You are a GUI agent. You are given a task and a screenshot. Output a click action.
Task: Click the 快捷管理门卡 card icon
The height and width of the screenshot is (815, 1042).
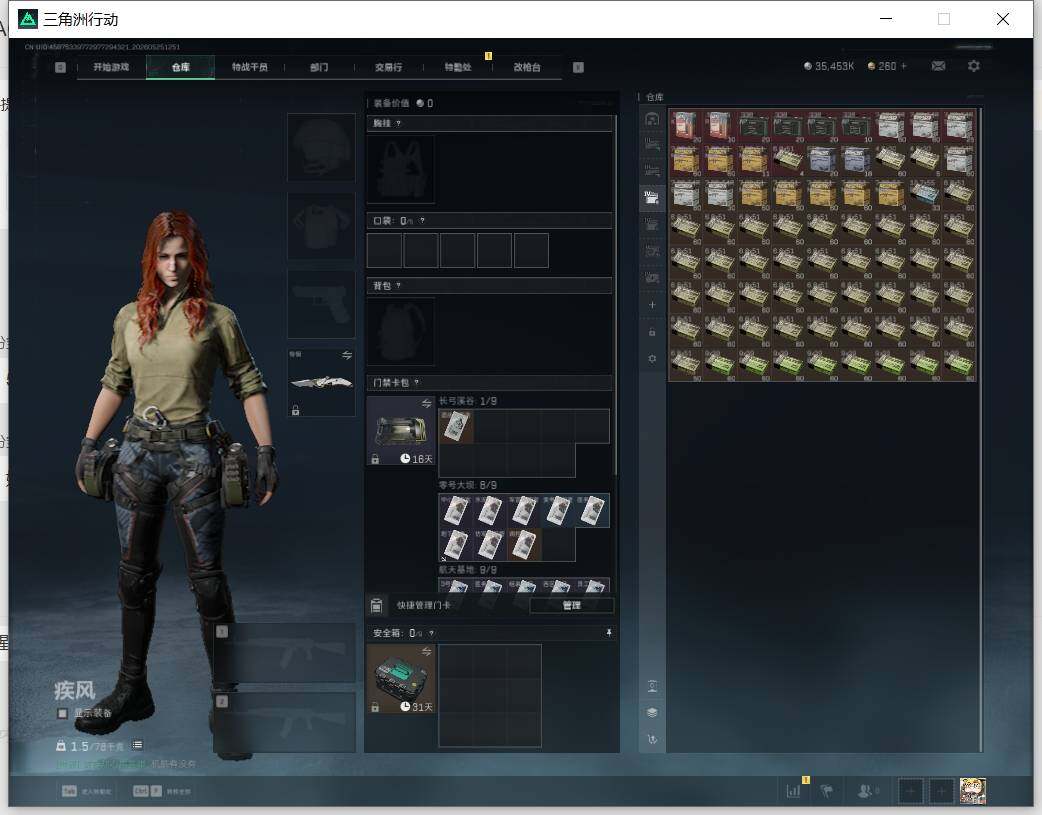[376, 605]
